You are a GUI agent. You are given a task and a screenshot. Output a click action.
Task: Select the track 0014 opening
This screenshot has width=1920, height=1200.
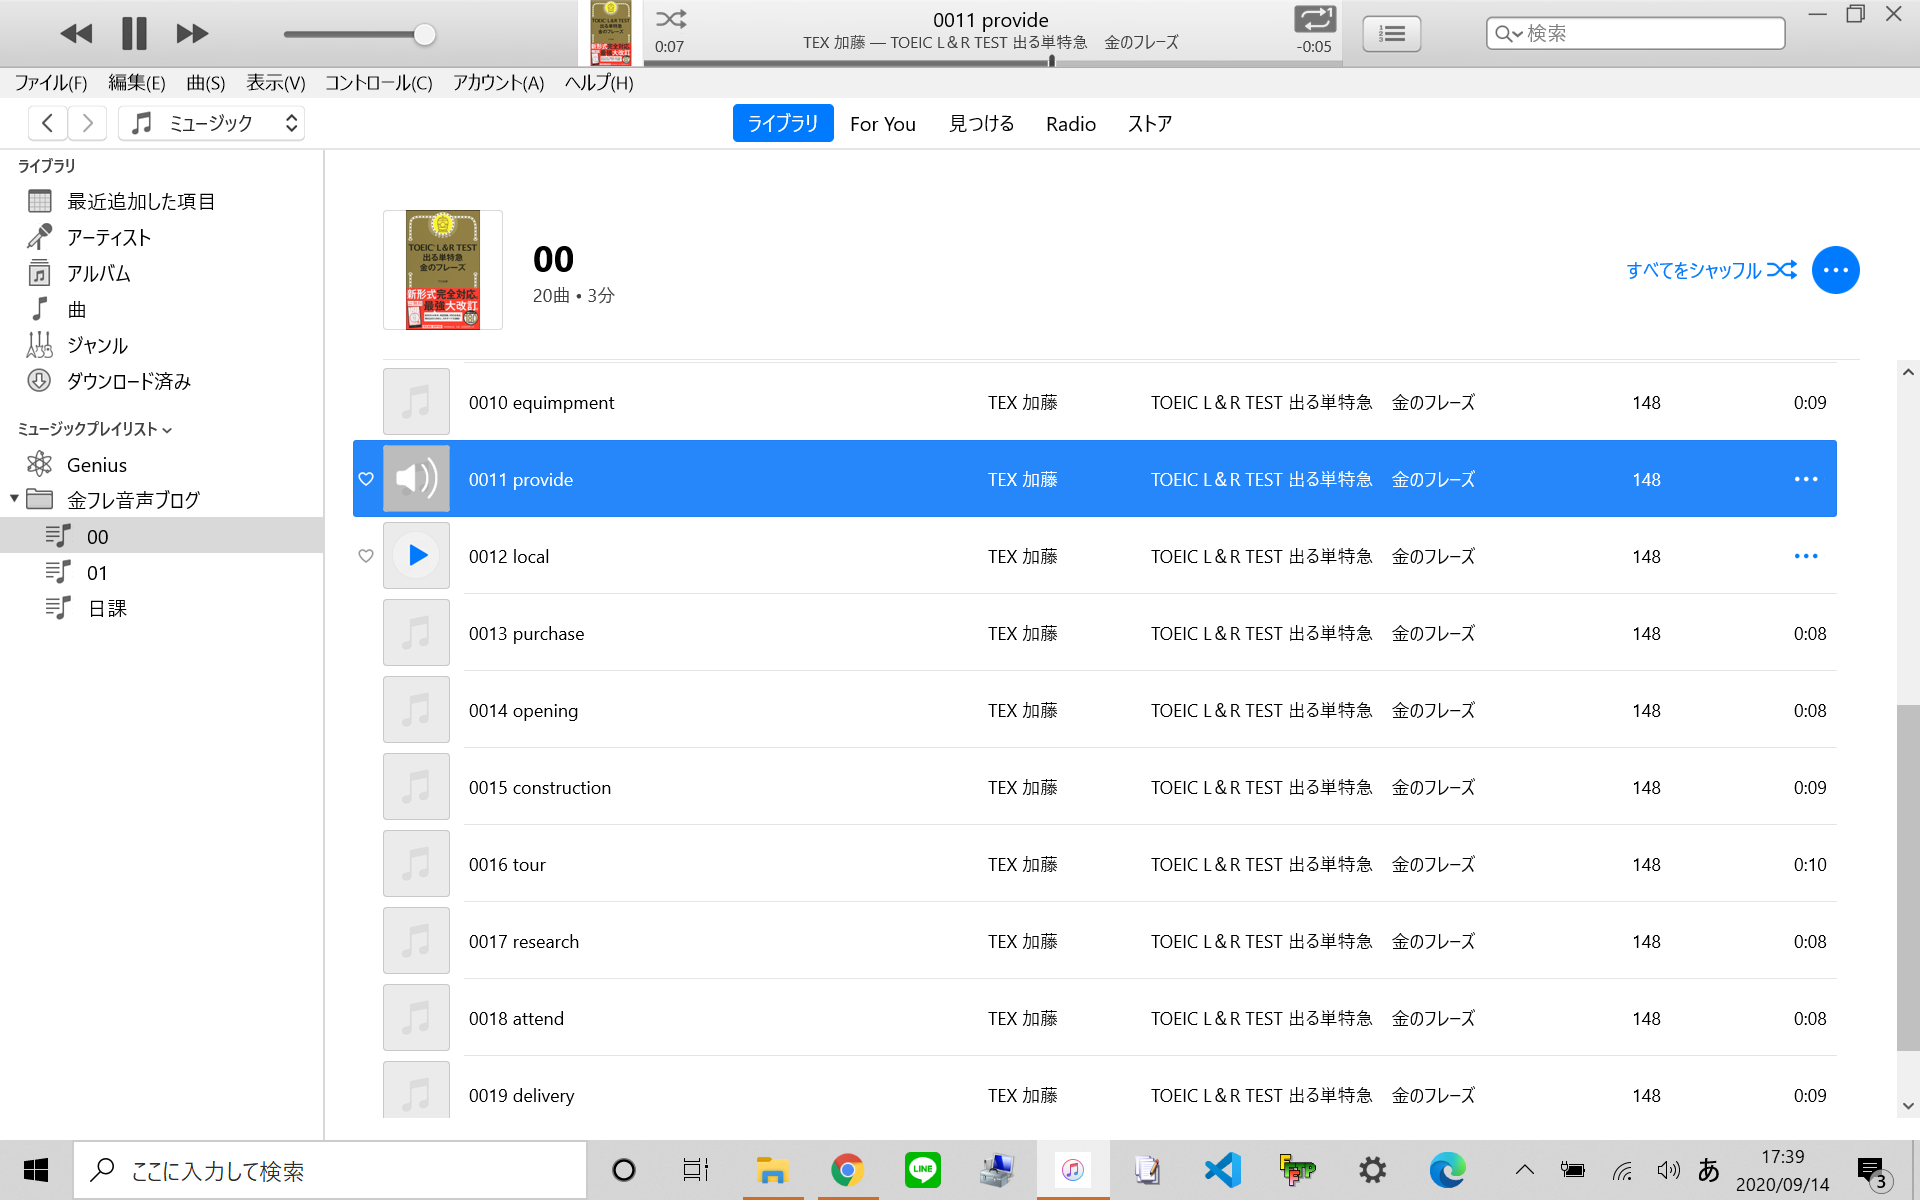[x=1095, y=710]
